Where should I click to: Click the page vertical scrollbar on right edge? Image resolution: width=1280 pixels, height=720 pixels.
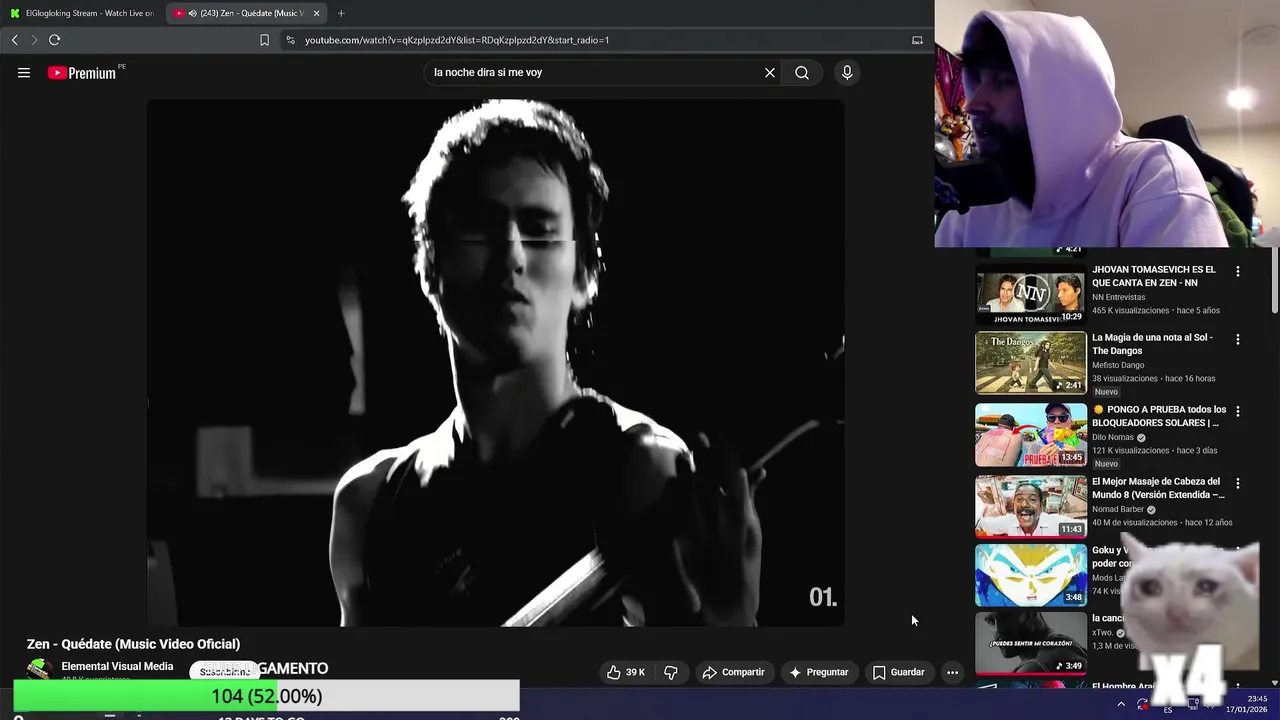(1275, 280)
